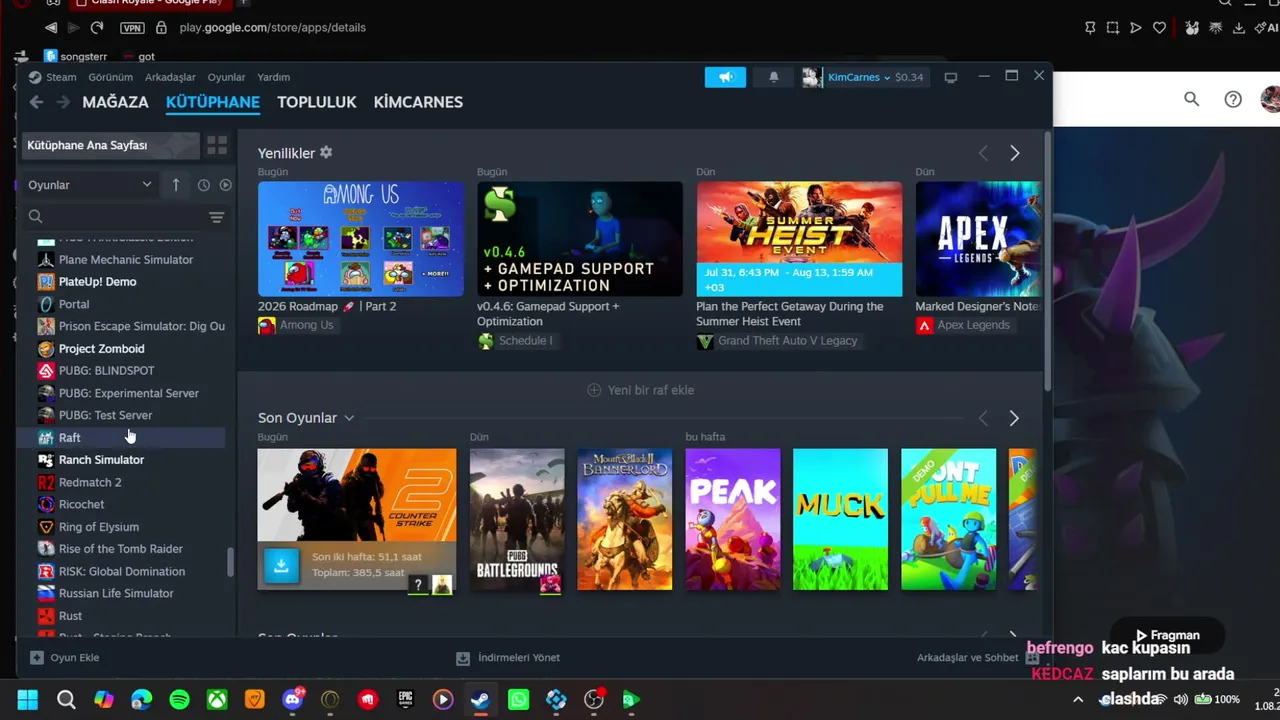Open the PEAK game cover

pos(733,520)
